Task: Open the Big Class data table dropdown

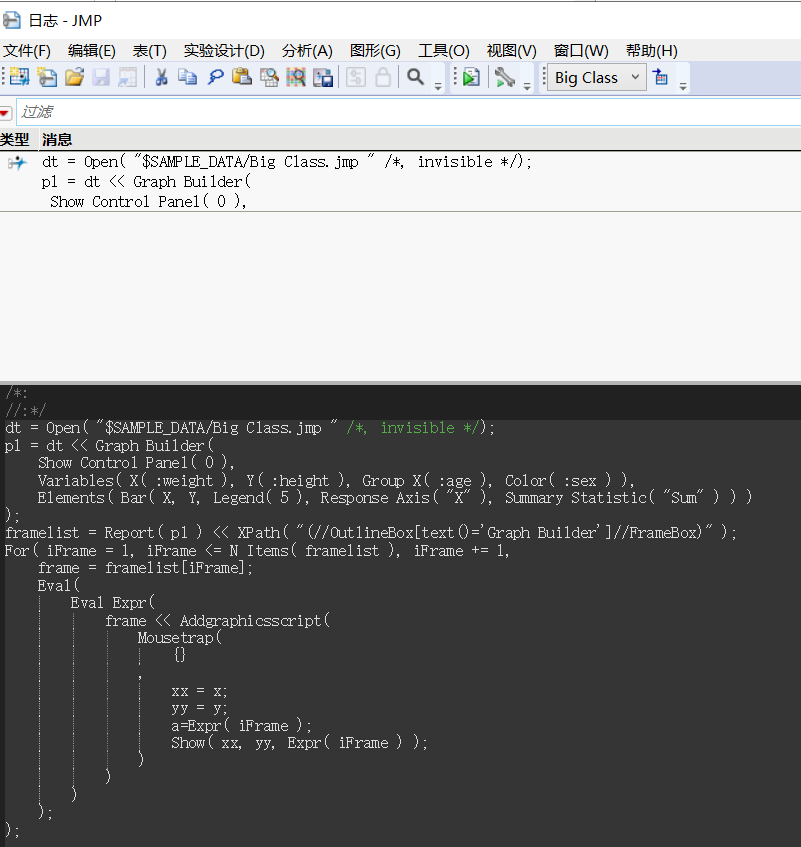Action: [596, 78]
